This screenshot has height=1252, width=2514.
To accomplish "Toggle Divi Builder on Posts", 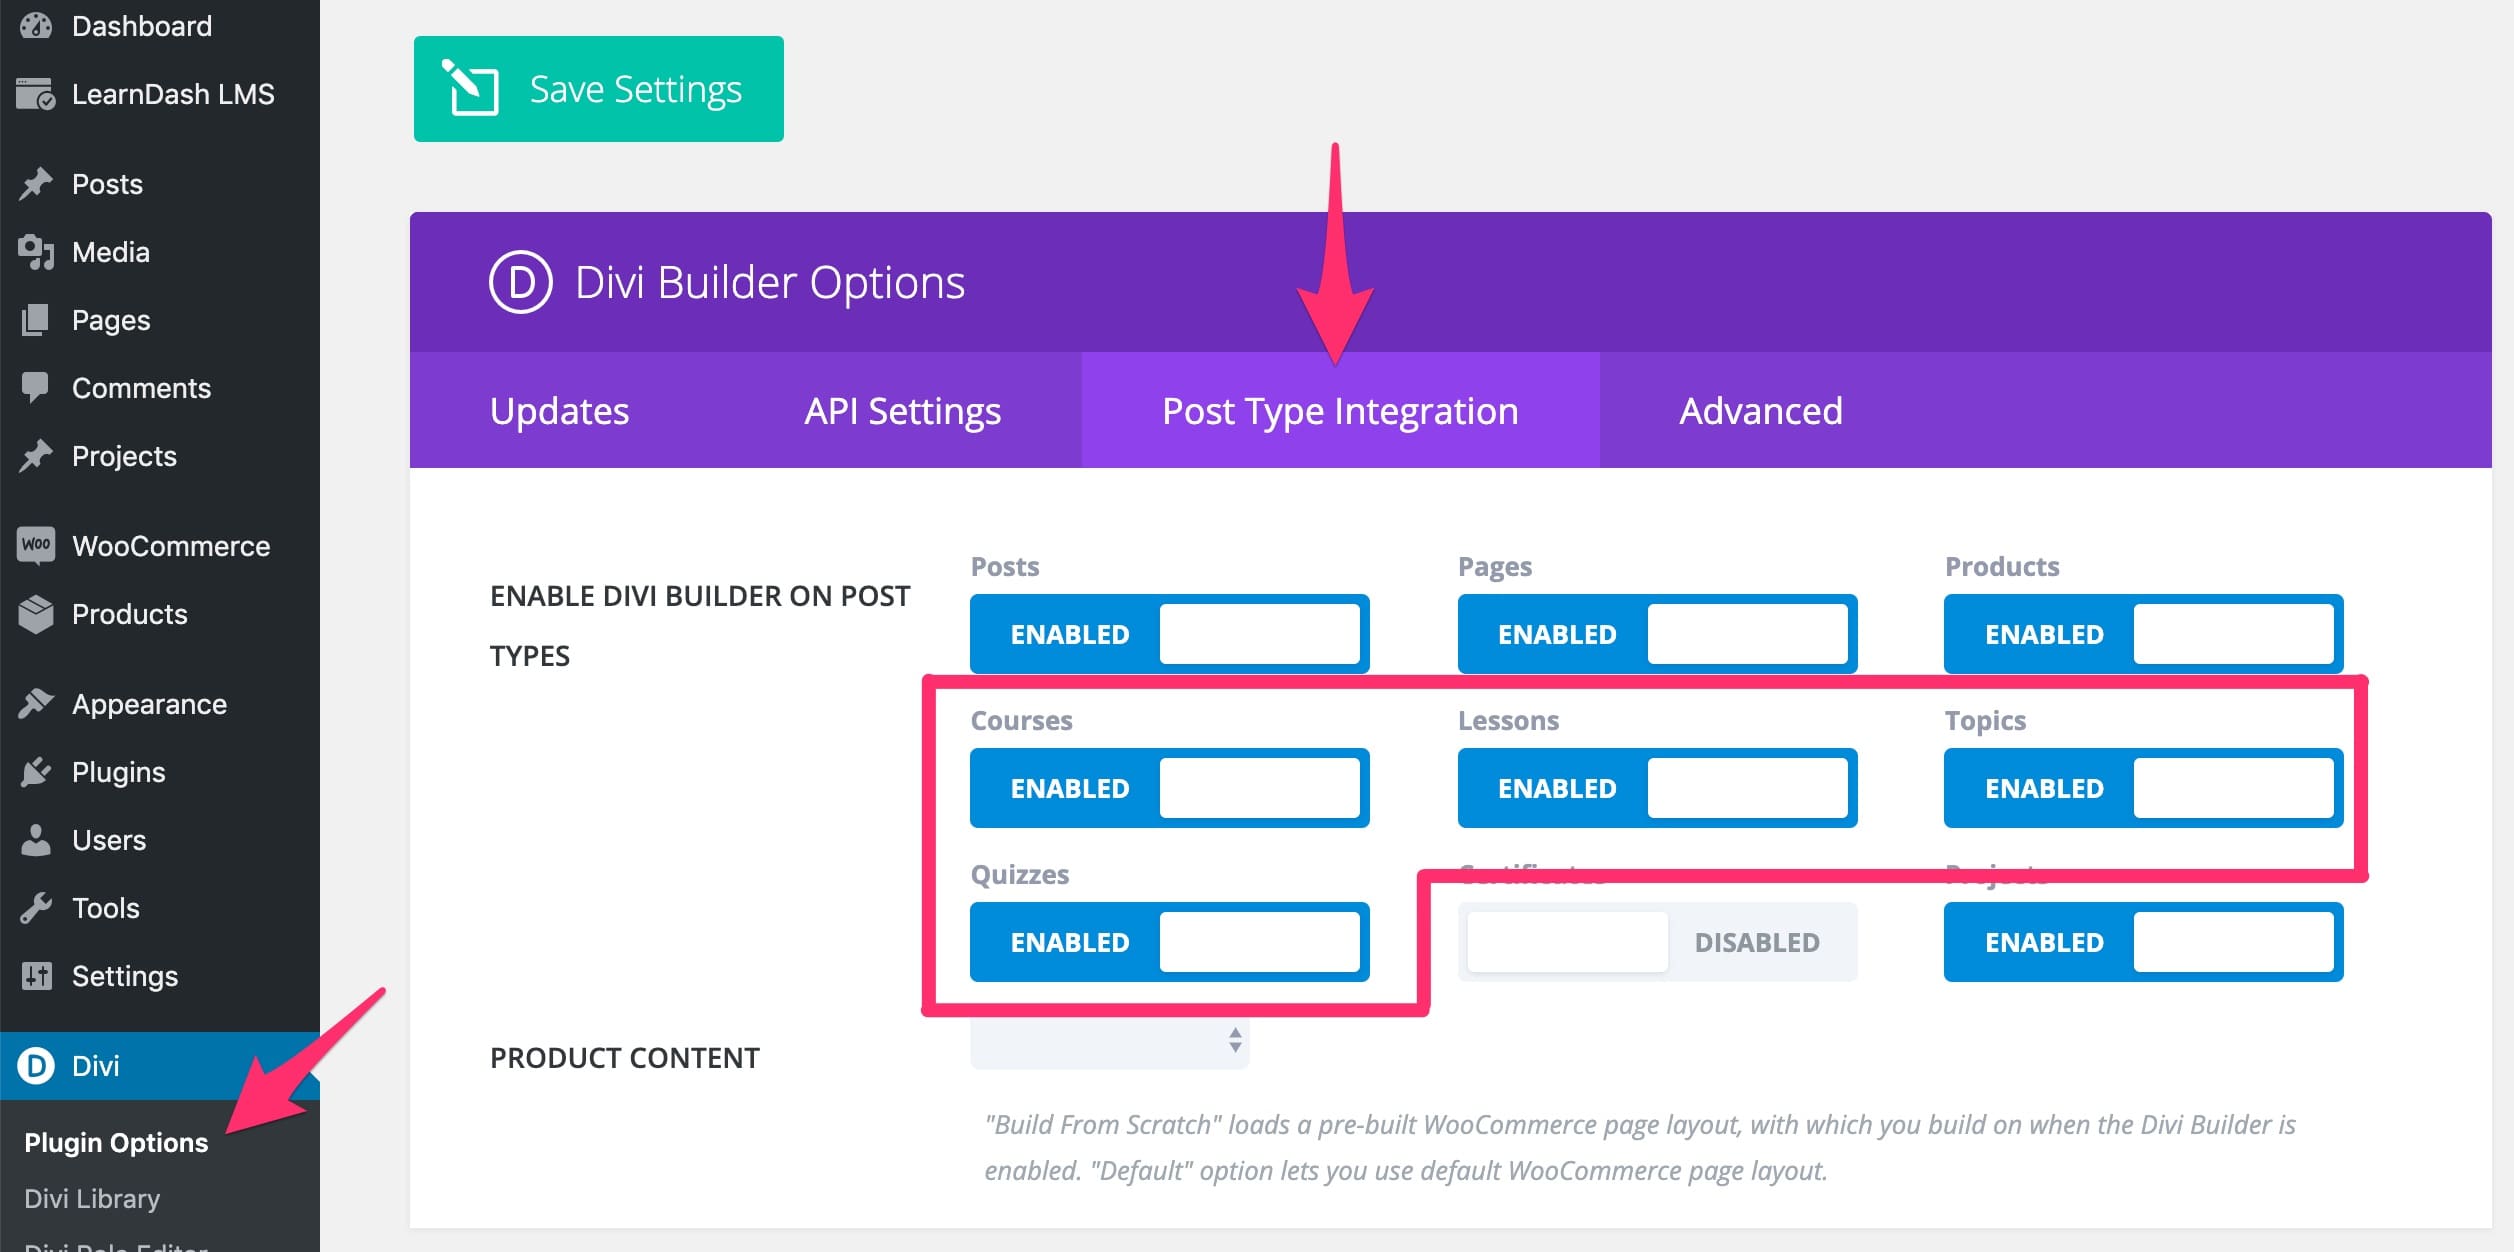I will (x=1169, y=634).
